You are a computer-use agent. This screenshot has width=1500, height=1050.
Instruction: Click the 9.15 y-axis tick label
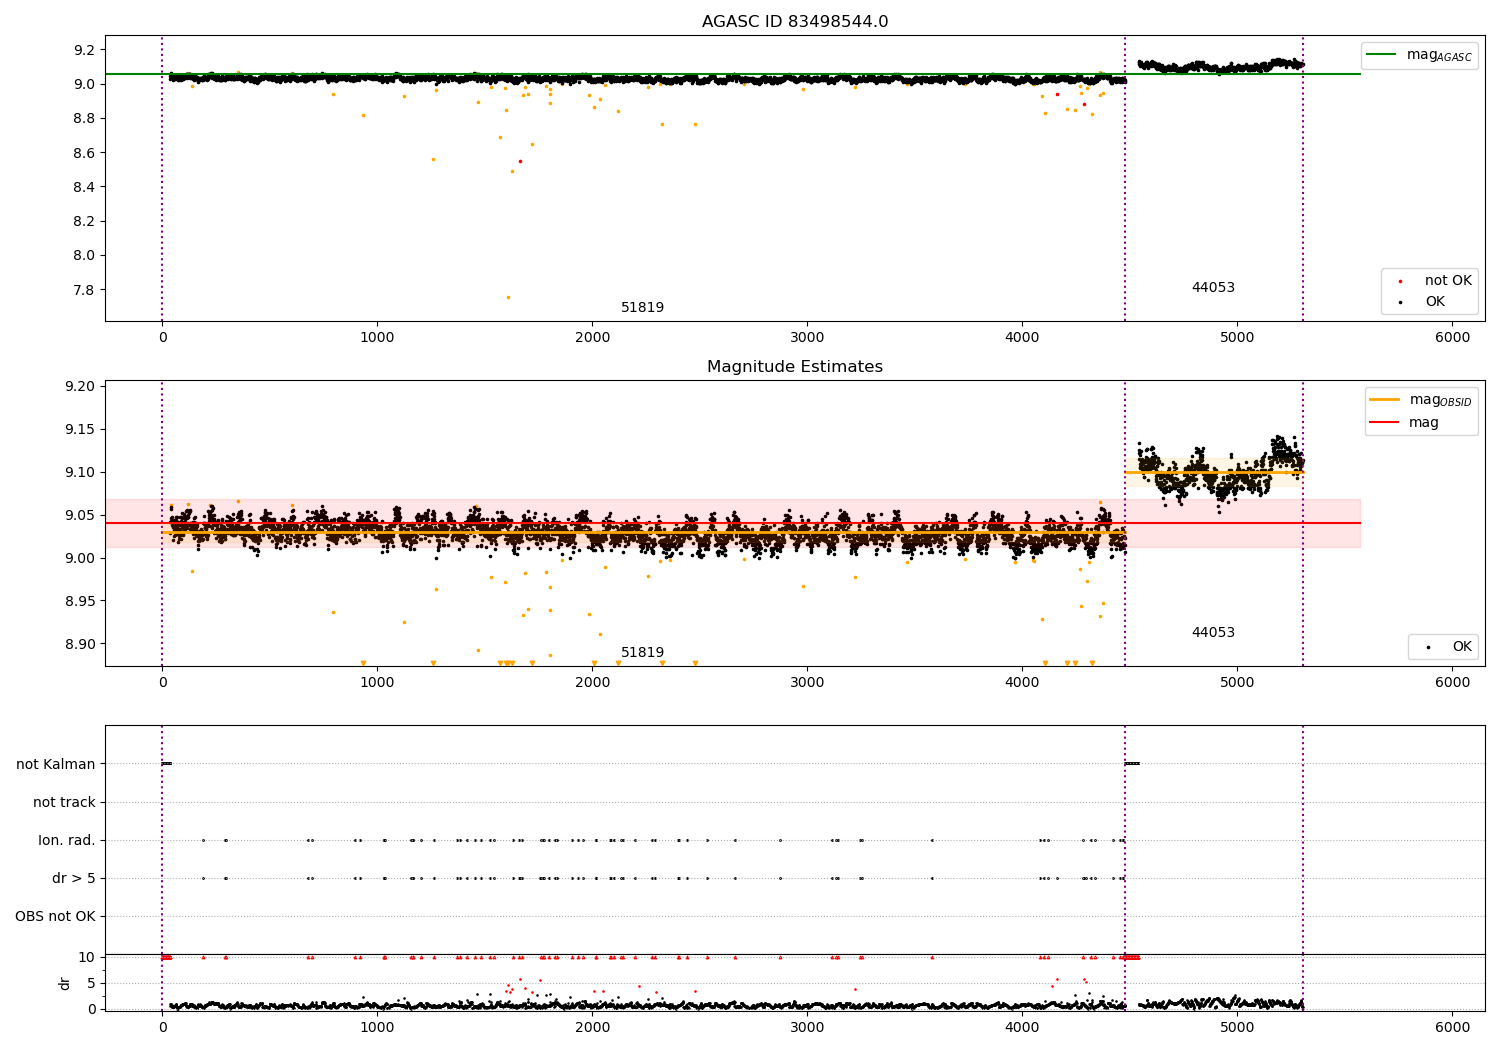coord(81,430)
